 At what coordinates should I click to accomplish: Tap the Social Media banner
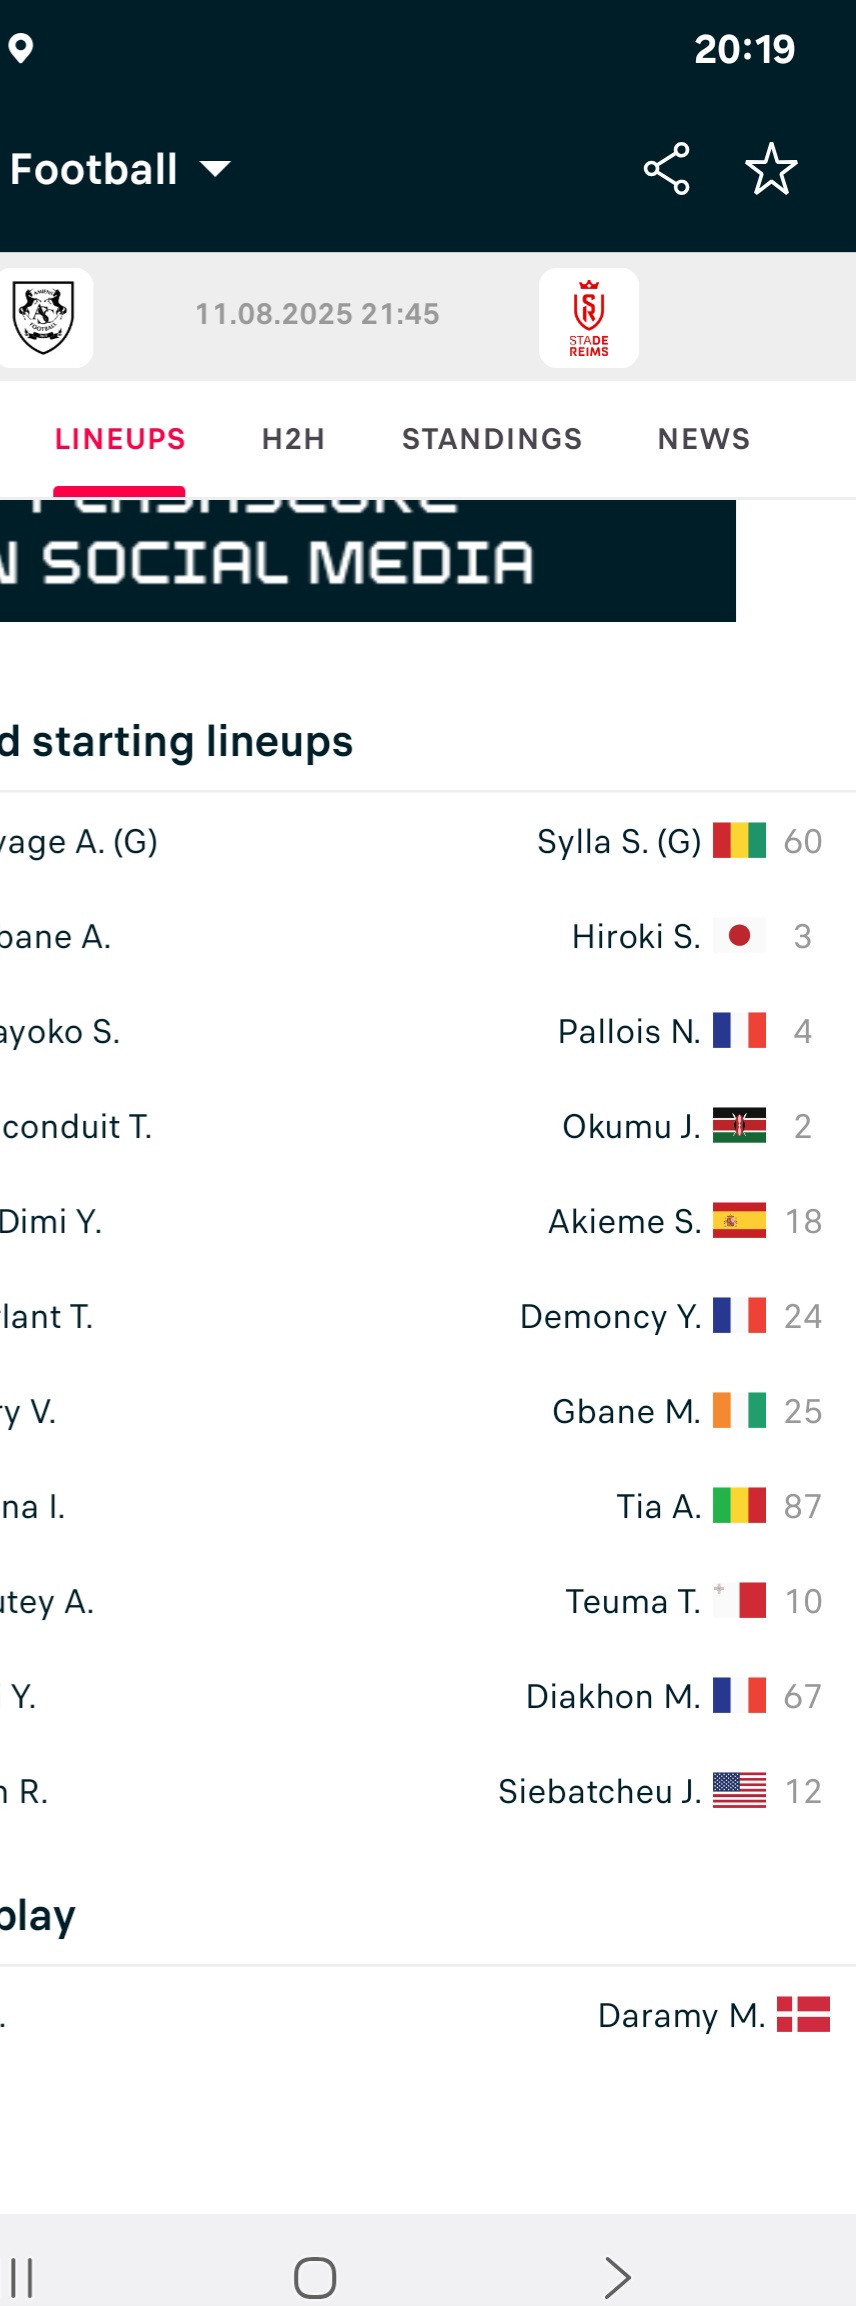(x=368, y=560)
